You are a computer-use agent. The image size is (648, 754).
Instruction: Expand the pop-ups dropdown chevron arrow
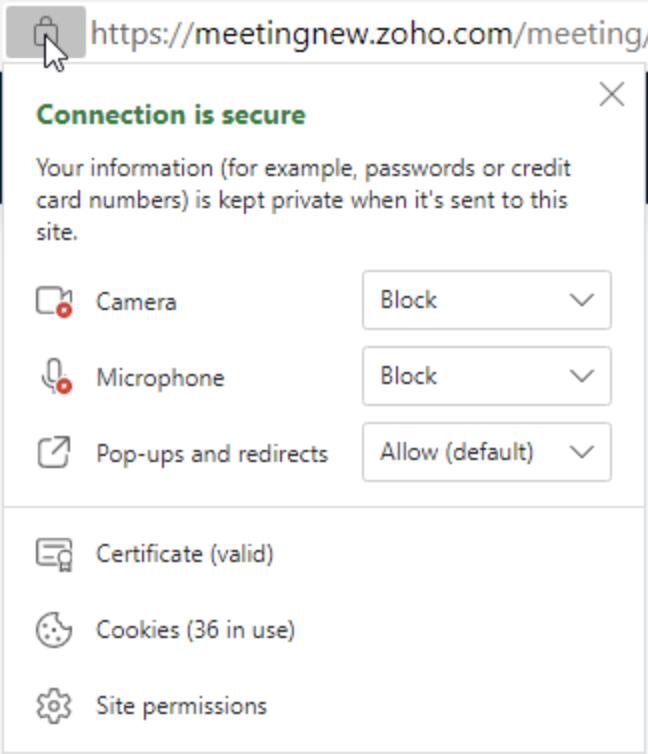pyautogui.click(x=581, y=452)
